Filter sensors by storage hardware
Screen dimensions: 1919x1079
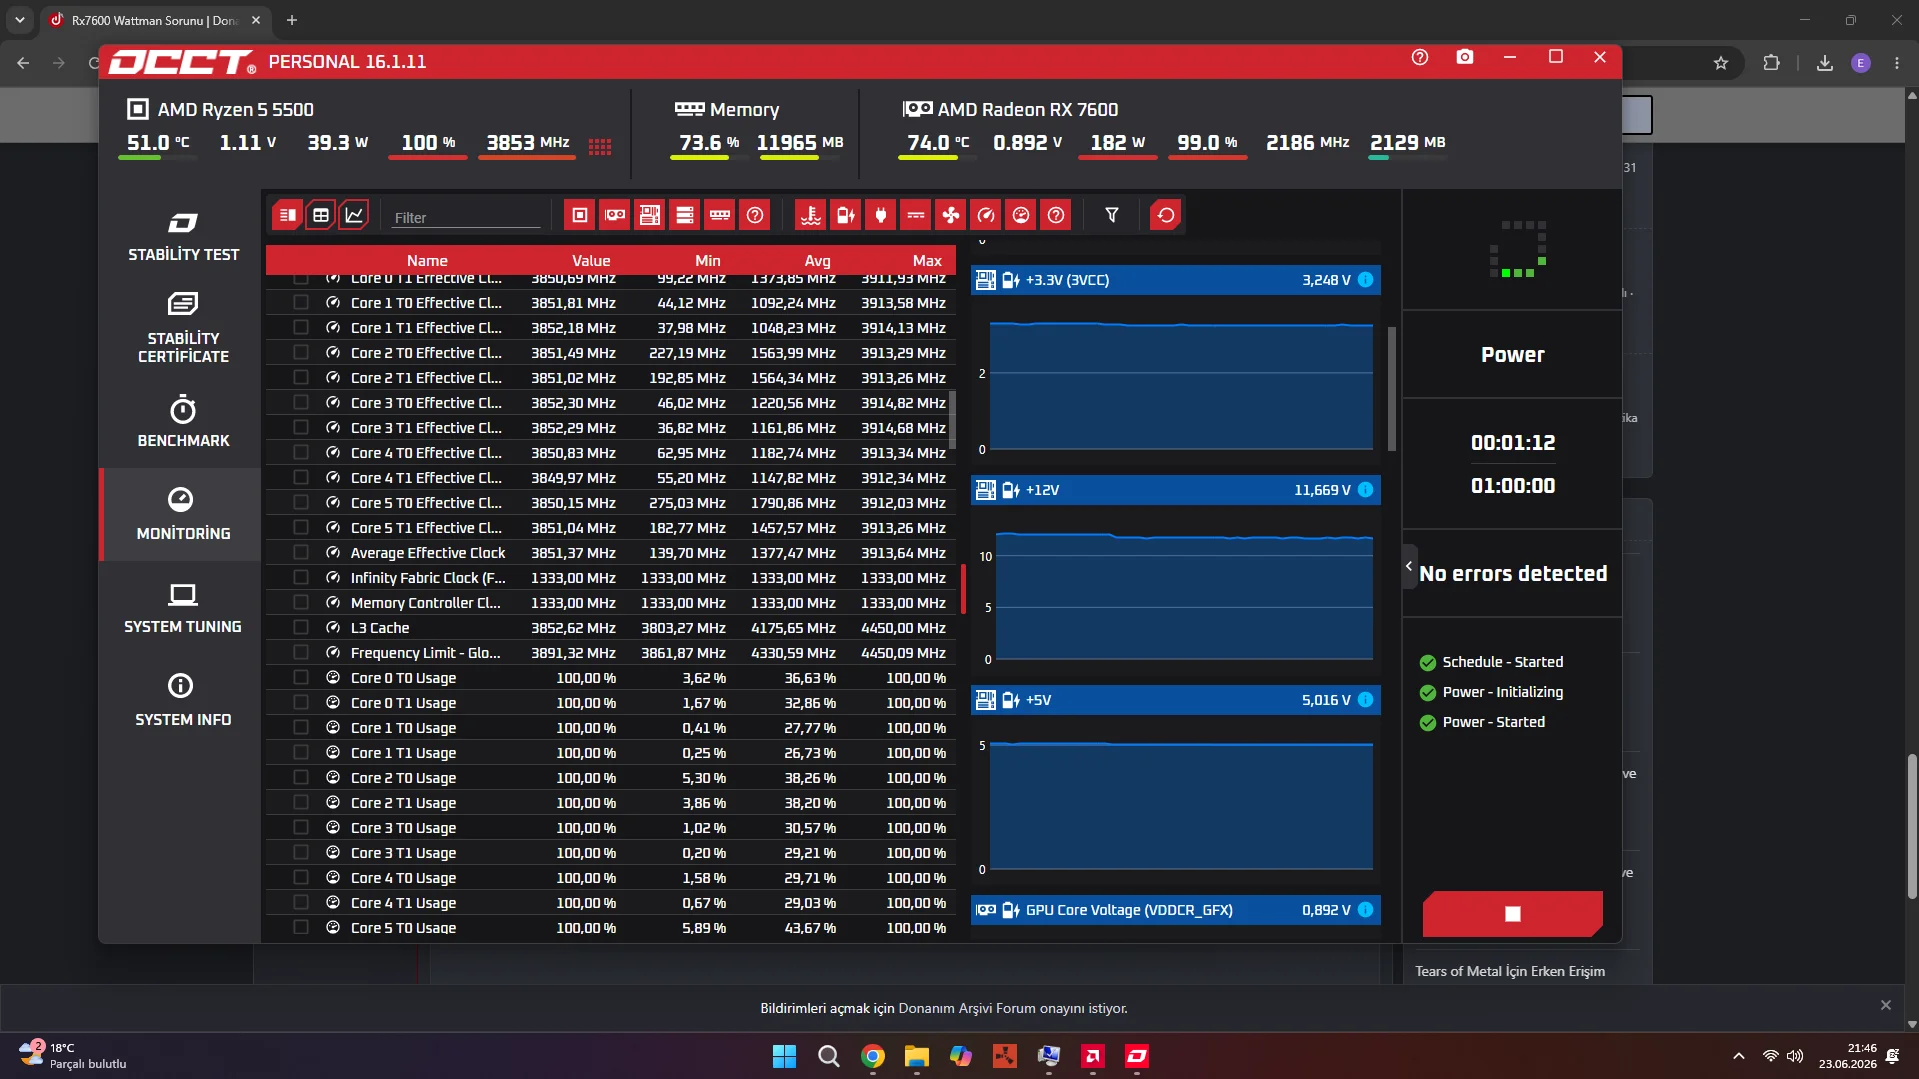coord(685,215)
